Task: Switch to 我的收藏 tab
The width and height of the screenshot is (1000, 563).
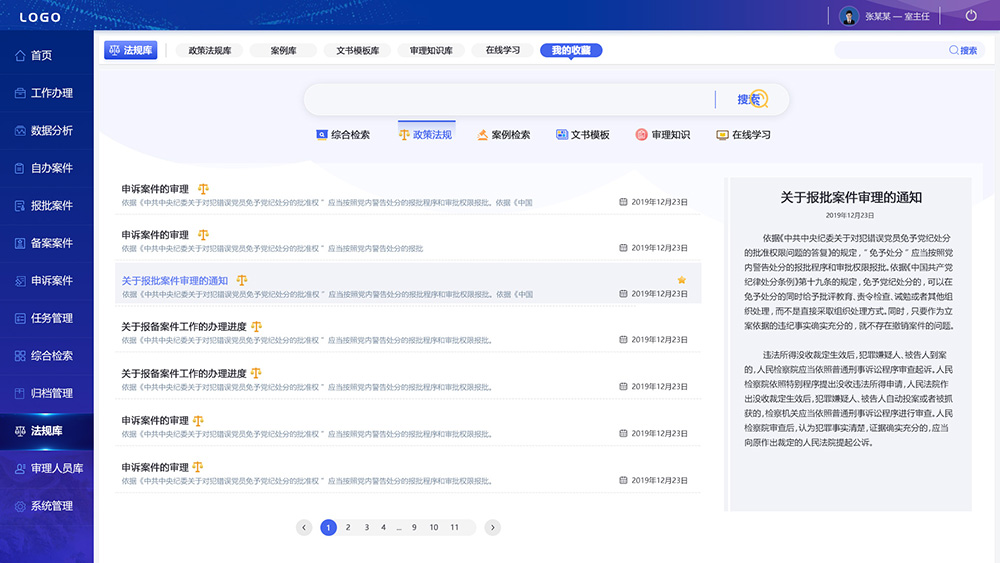Action: pos(571,50)
